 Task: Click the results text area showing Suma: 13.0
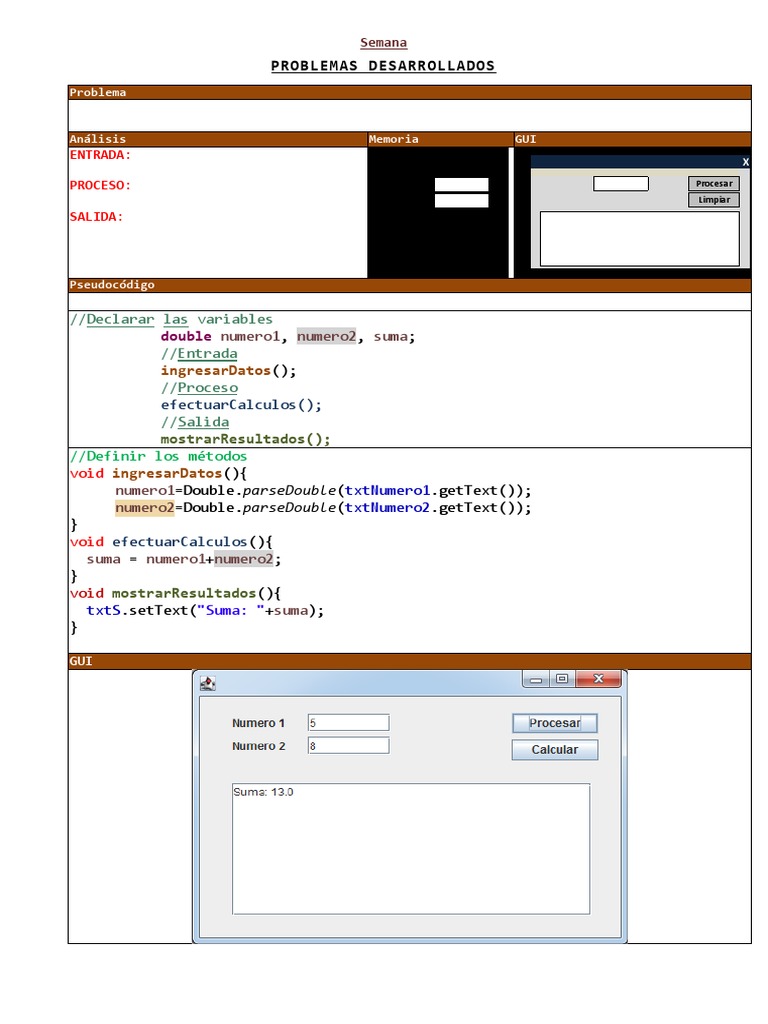click(411, 848)
